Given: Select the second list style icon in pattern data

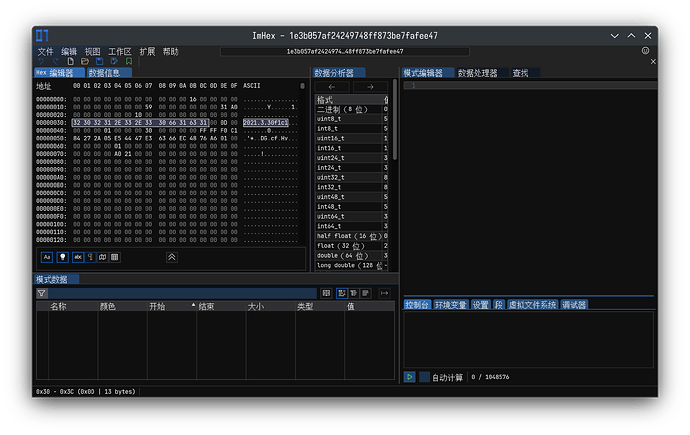Looking at the screenshot, I should [354, 293].
